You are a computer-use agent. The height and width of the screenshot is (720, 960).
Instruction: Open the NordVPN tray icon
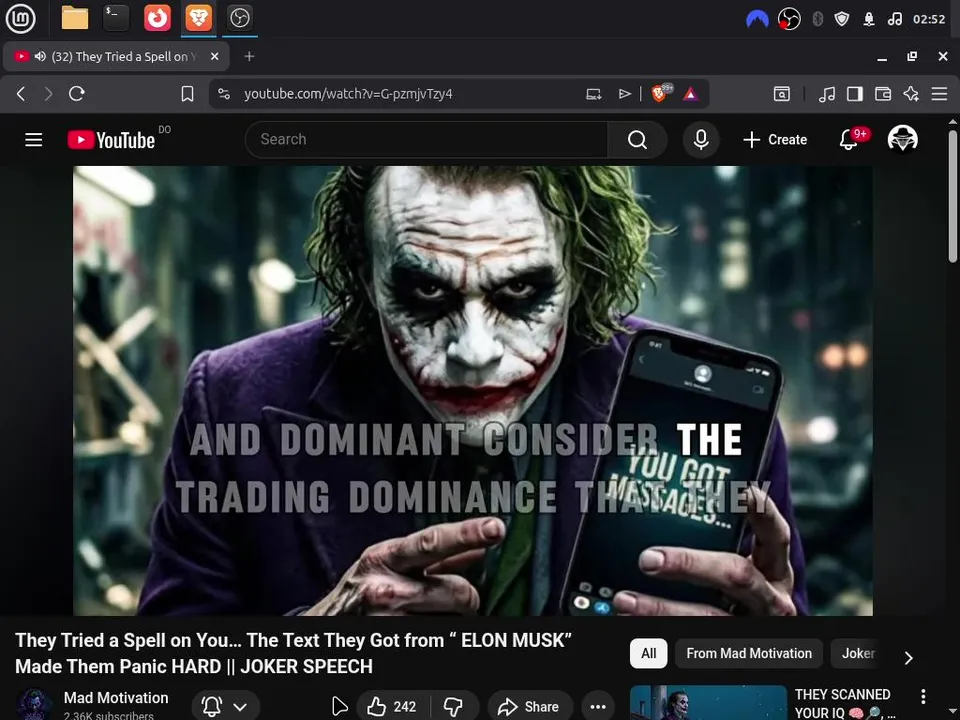point(757,20)
